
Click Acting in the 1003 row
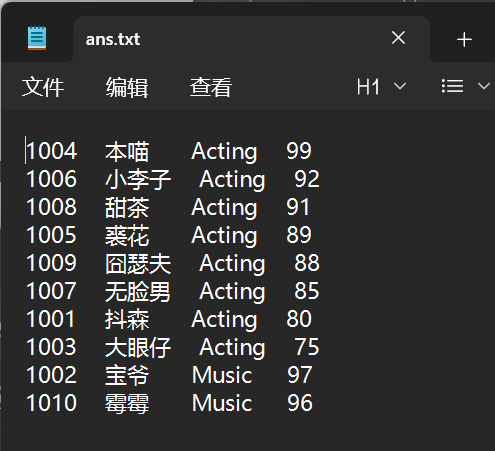click(x=232, y=348)
